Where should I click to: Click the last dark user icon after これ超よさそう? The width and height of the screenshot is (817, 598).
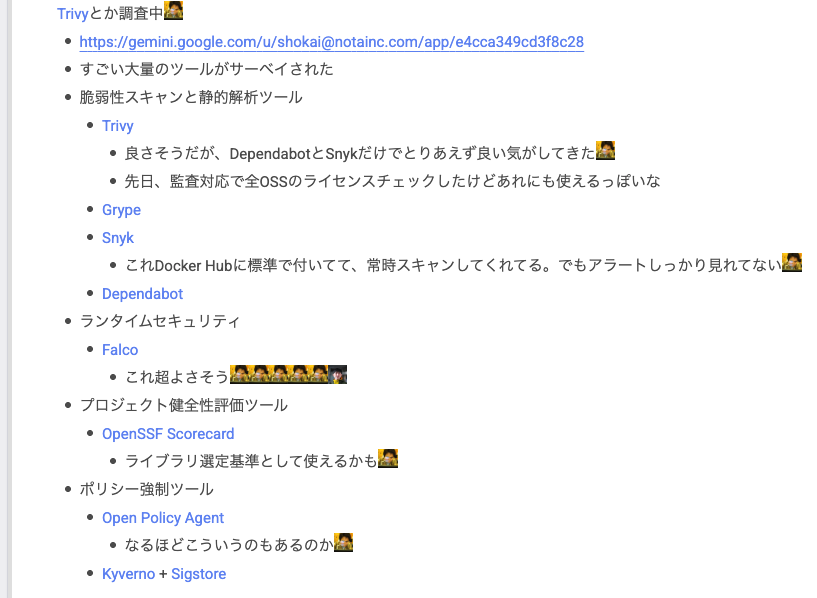coord(338,375)
